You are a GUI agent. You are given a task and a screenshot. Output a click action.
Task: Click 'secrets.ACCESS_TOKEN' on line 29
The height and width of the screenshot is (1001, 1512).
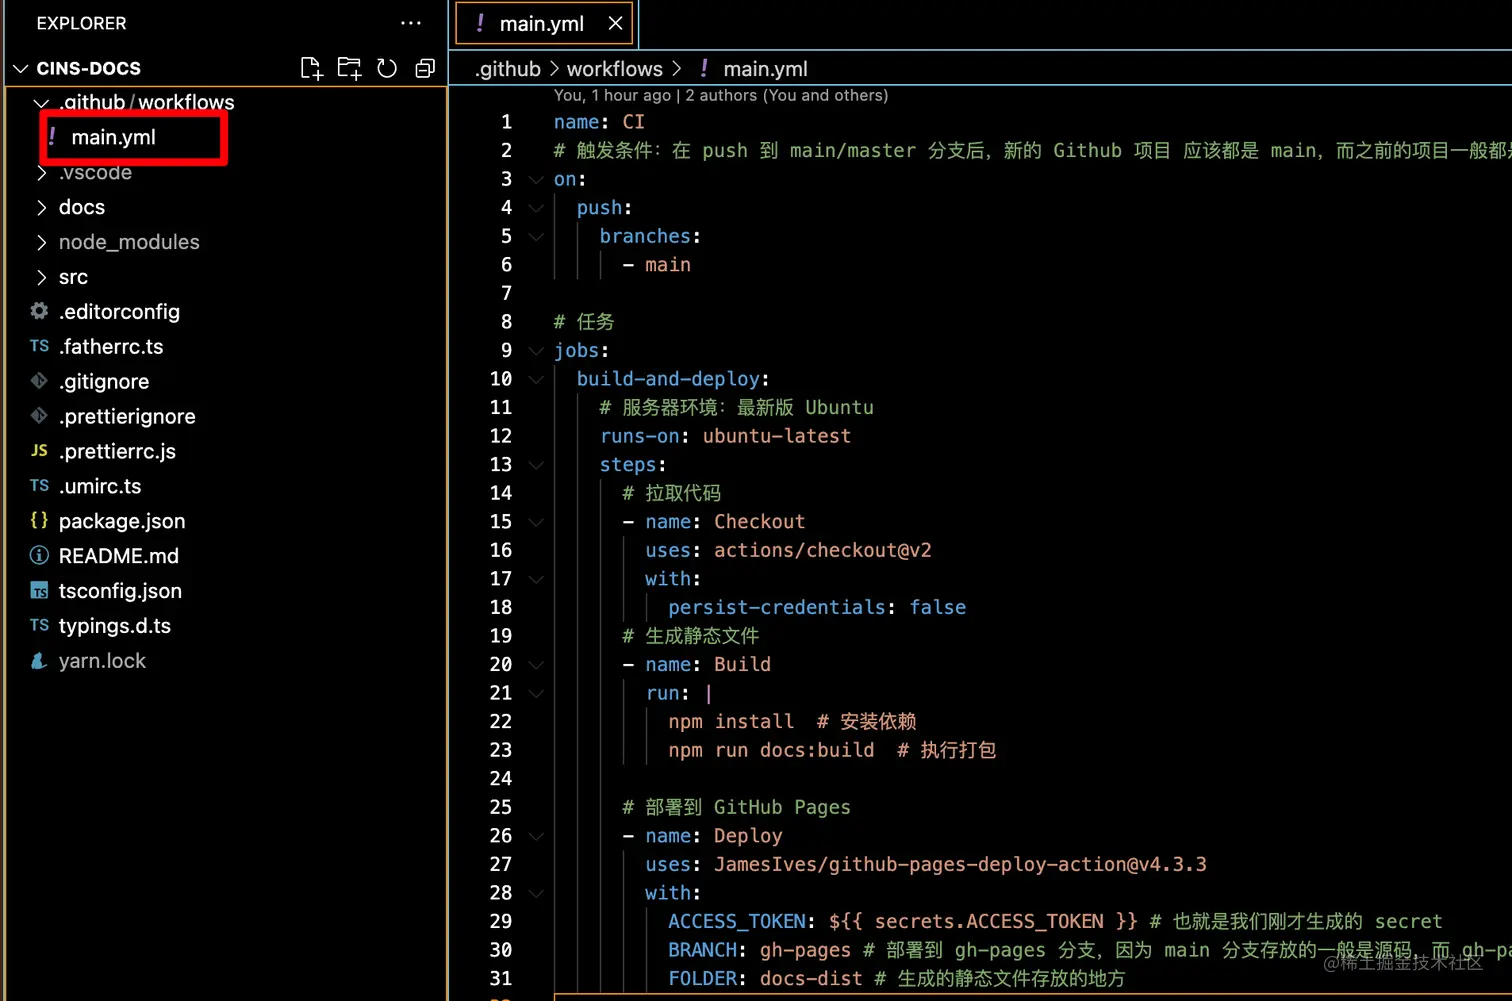(989, 921)
